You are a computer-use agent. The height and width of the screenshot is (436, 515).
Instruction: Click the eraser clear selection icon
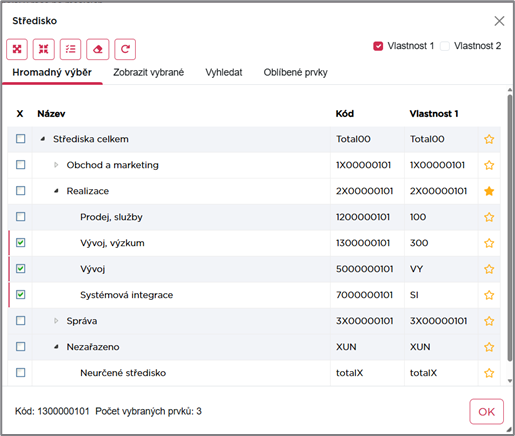[x=98, y=49]
